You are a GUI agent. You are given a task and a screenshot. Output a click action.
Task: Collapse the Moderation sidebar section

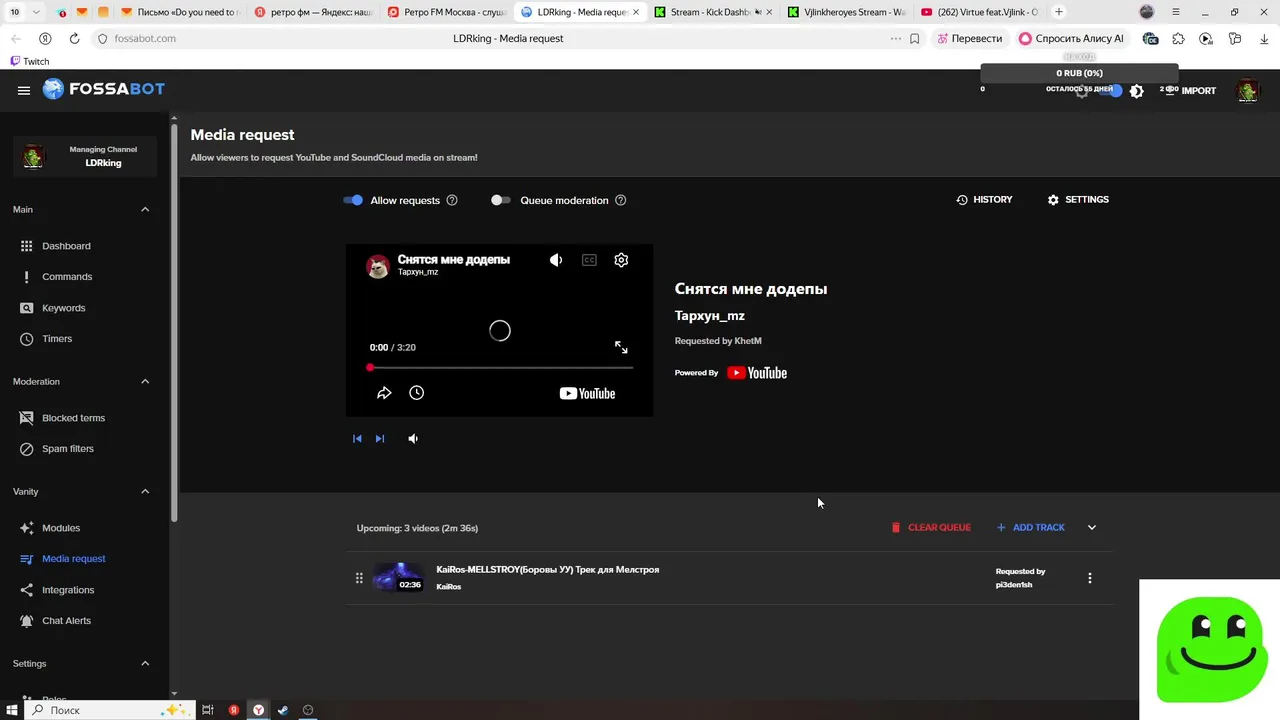coord(145,382)
